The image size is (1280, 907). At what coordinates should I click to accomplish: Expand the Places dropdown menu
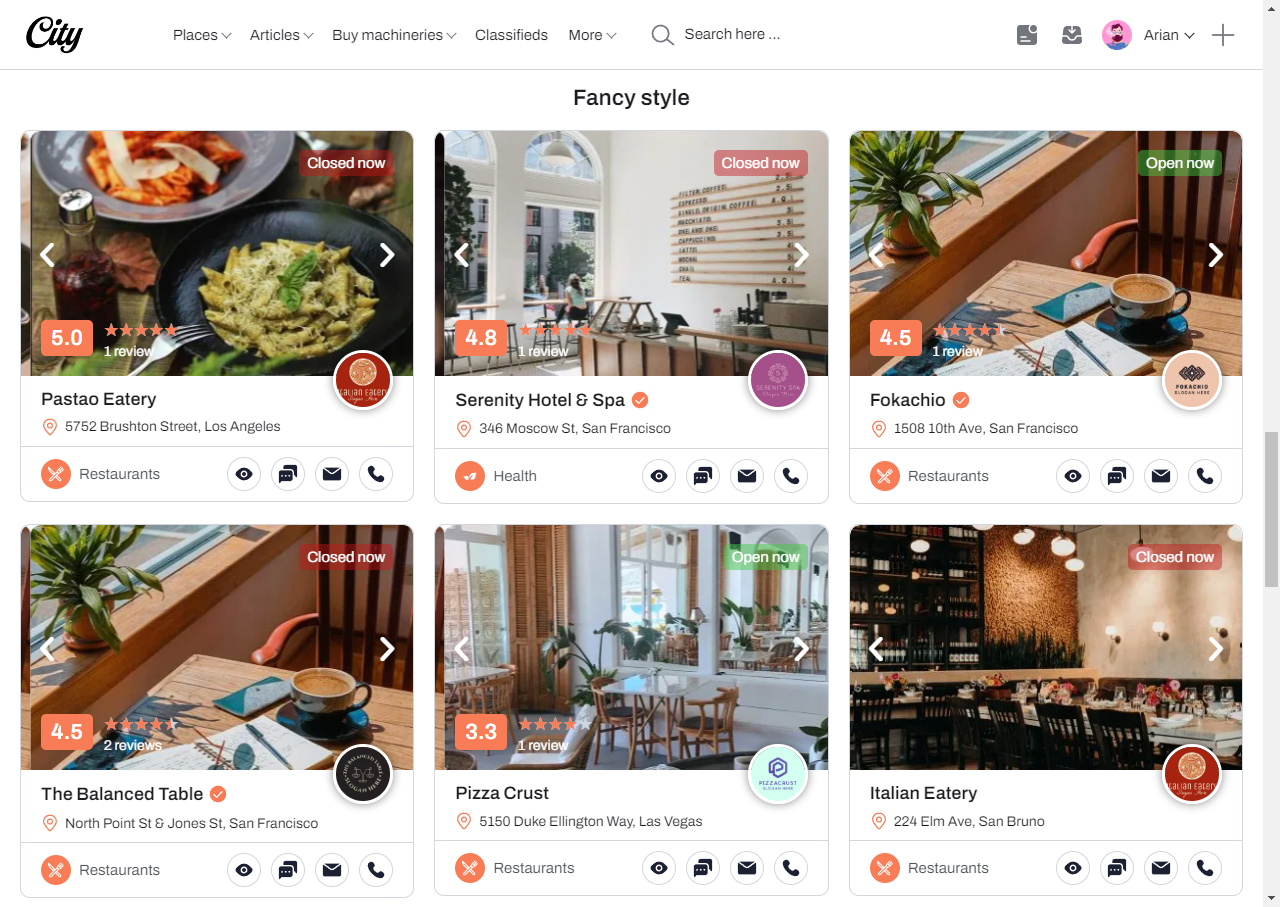pyautogui.click(x=202, y=35)
